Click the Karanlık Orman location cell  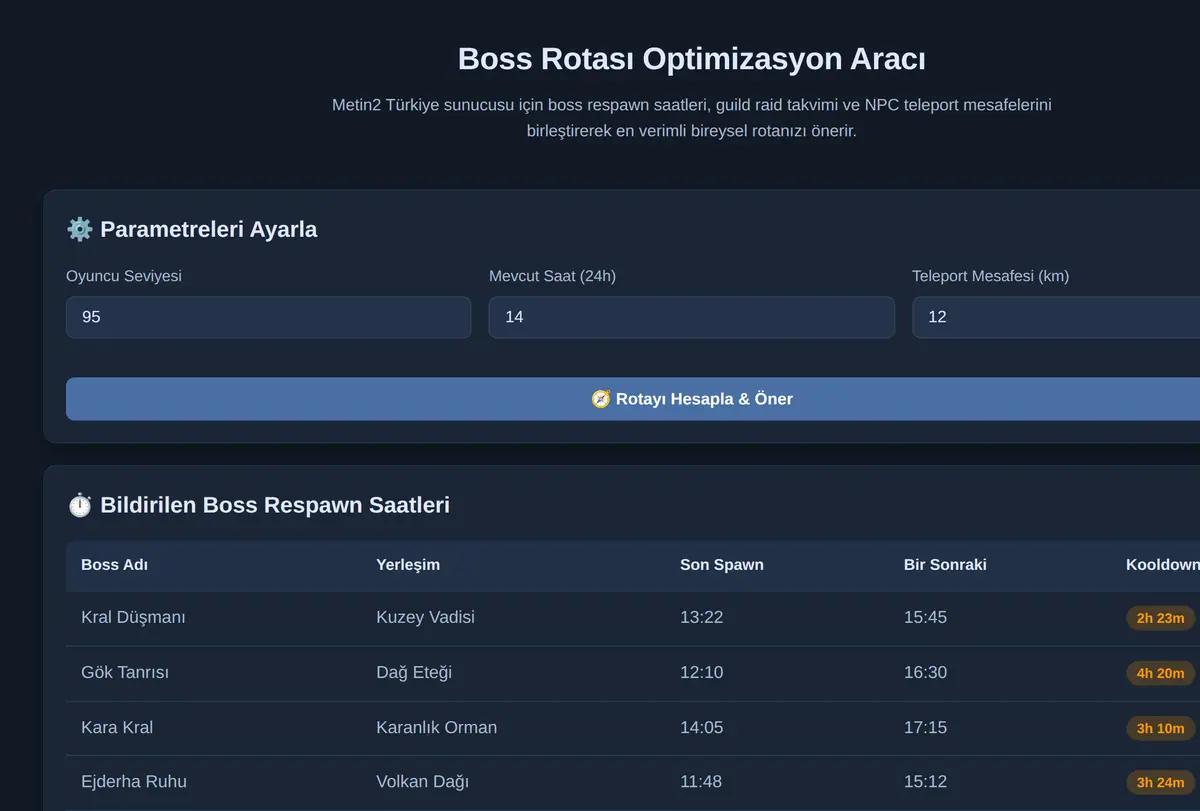436,727
